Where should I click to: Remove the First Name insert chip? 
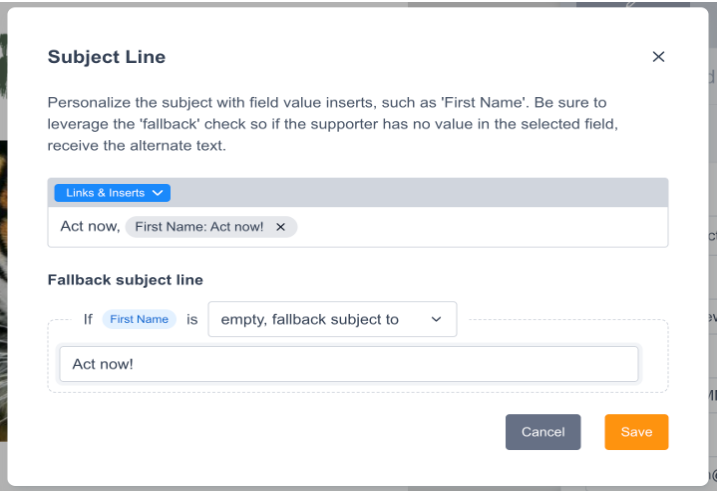[281, 227]
